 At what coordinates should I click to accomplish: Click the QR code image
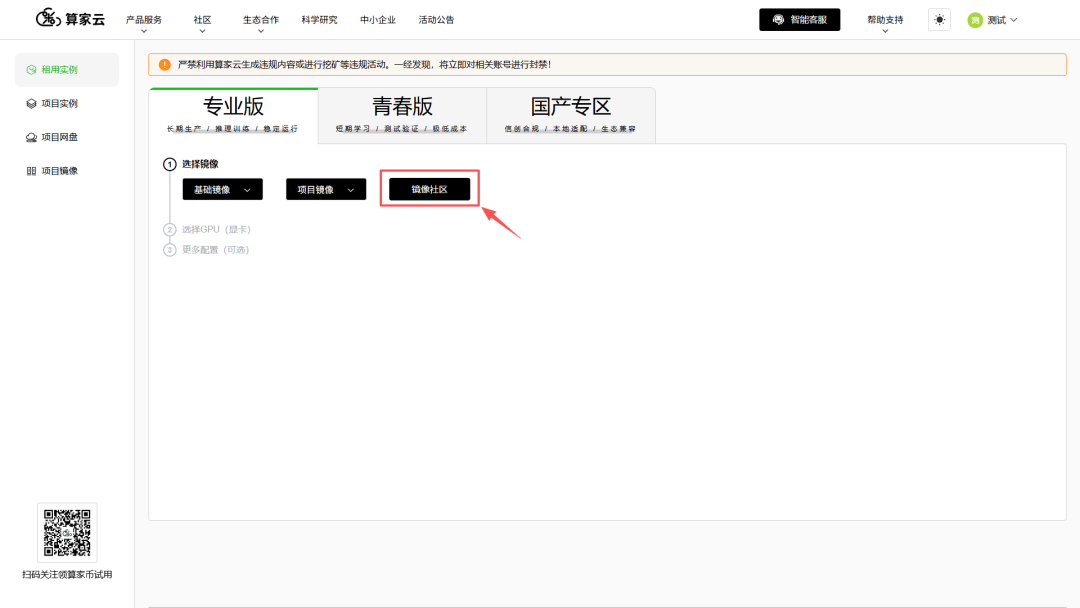pyautogui.click(x=67, y=533)
